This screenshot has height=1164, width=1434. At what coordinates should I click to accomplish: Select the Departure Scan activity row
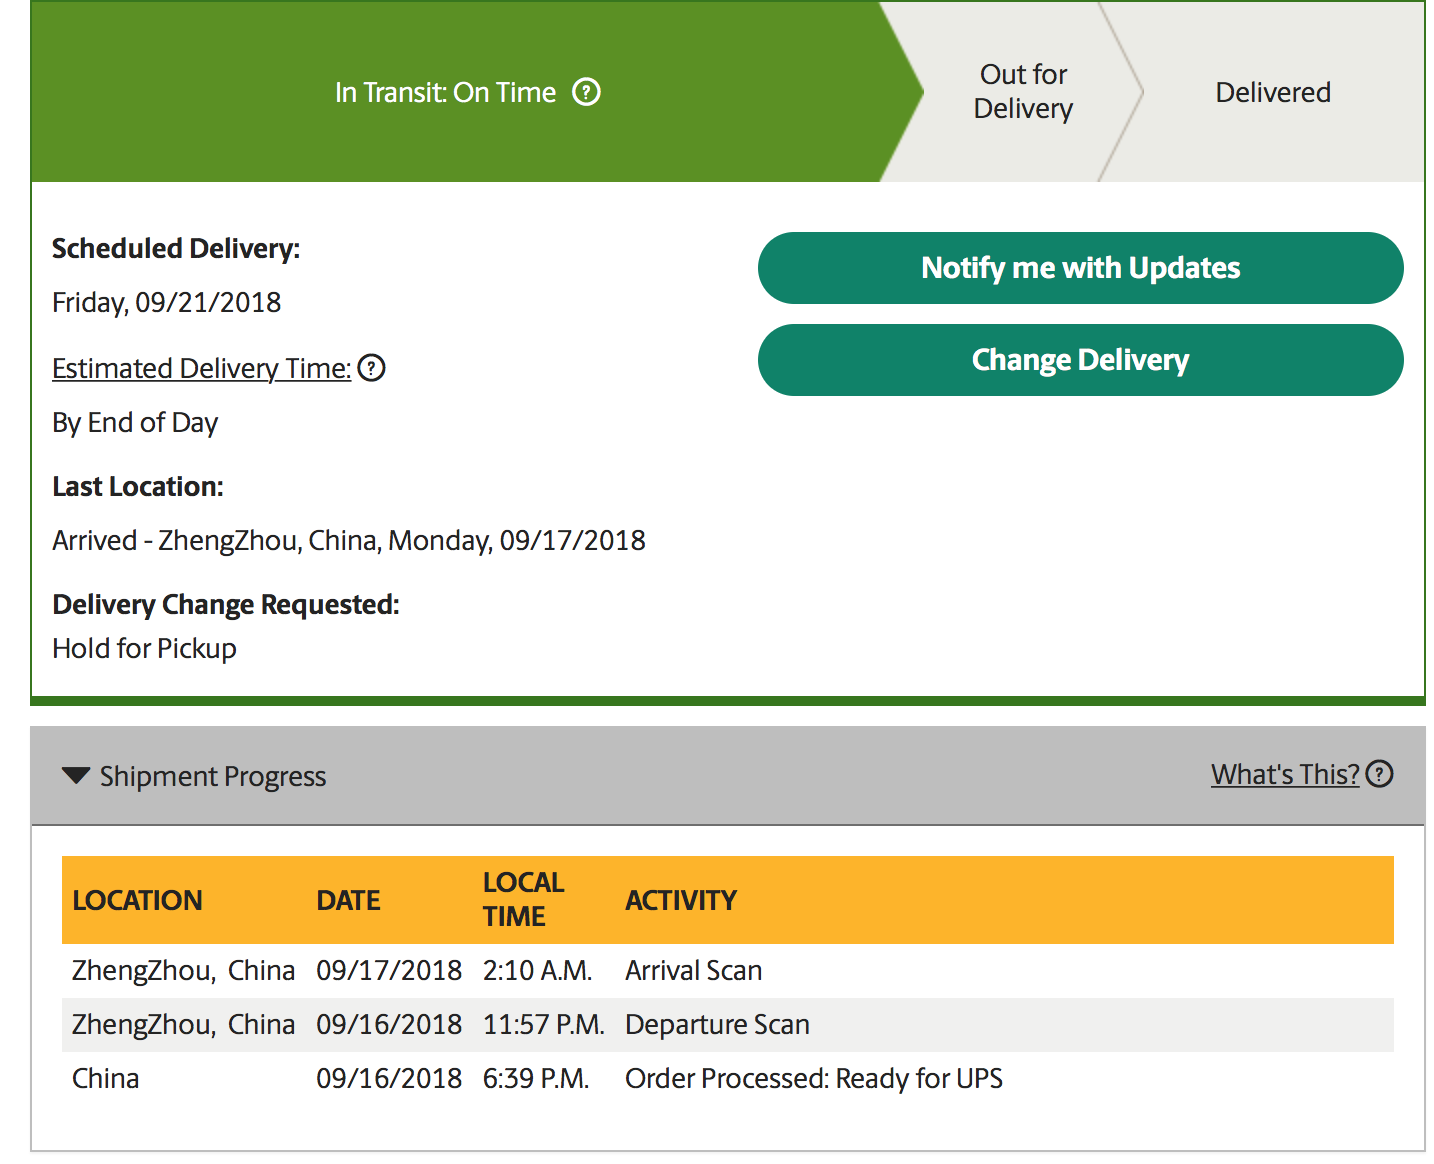coord(717,1025)
